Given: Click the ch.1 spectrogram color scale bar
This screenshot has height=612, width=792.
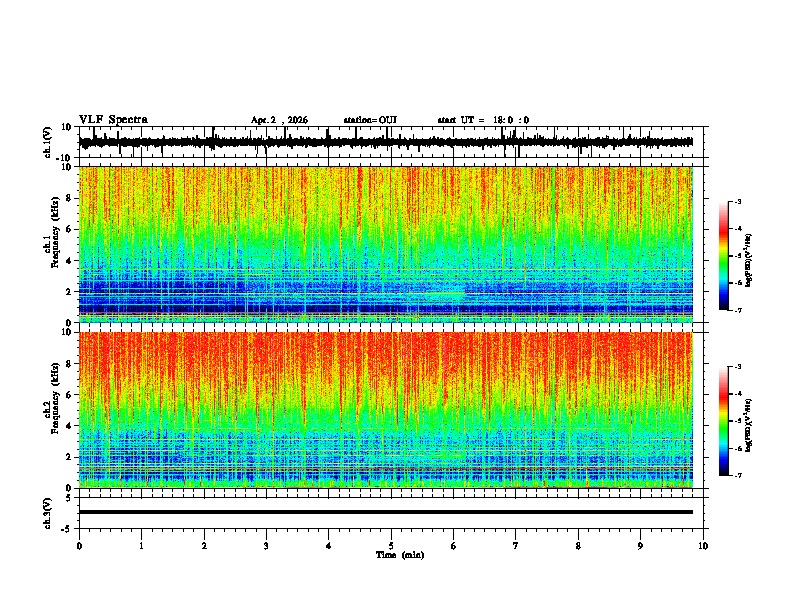Looking at the screenshot, I should pyautogui.click(x=724, y=256).
